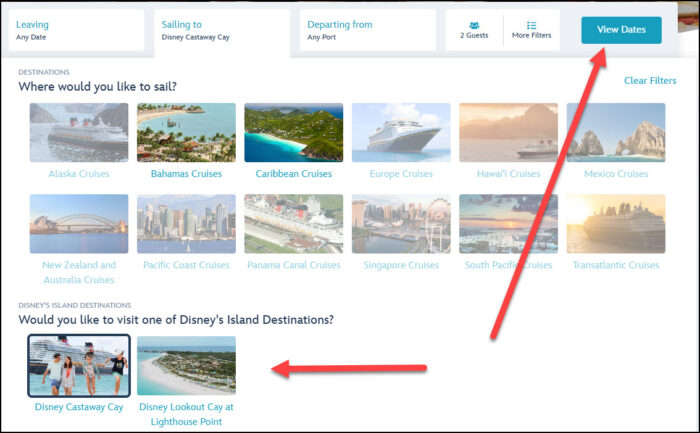Click the Alaska Cruises text label
This screenshot has width=700, height=433.
pos(79,174)
